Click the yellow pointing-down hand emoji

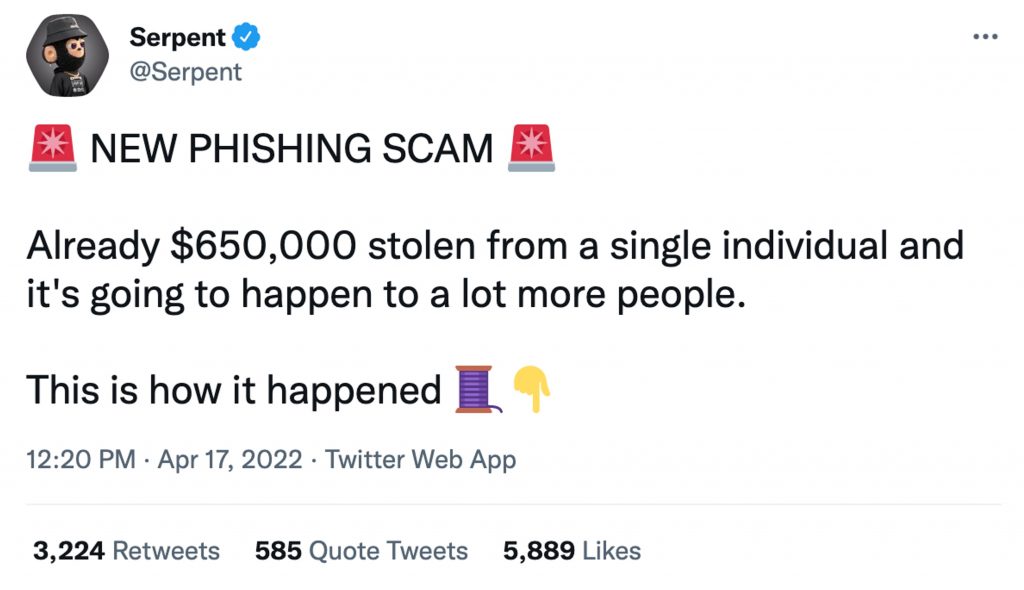(531, 390)
